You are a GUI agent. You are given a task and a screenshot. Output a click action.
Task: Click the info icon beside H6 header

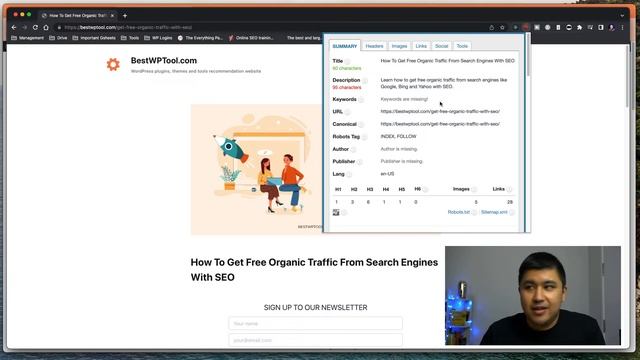click(425, 189)
